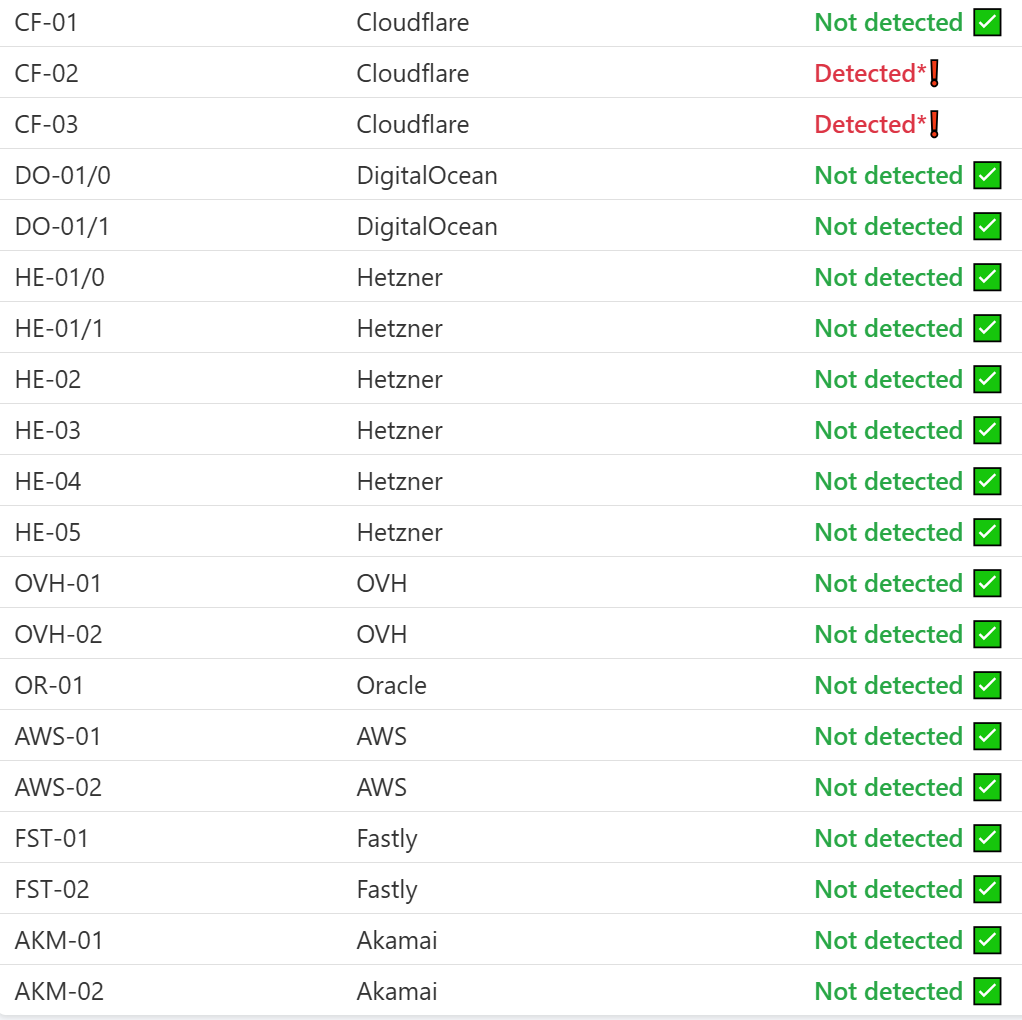Click the Fastly provider in FST-02 row

coord(386,890)
